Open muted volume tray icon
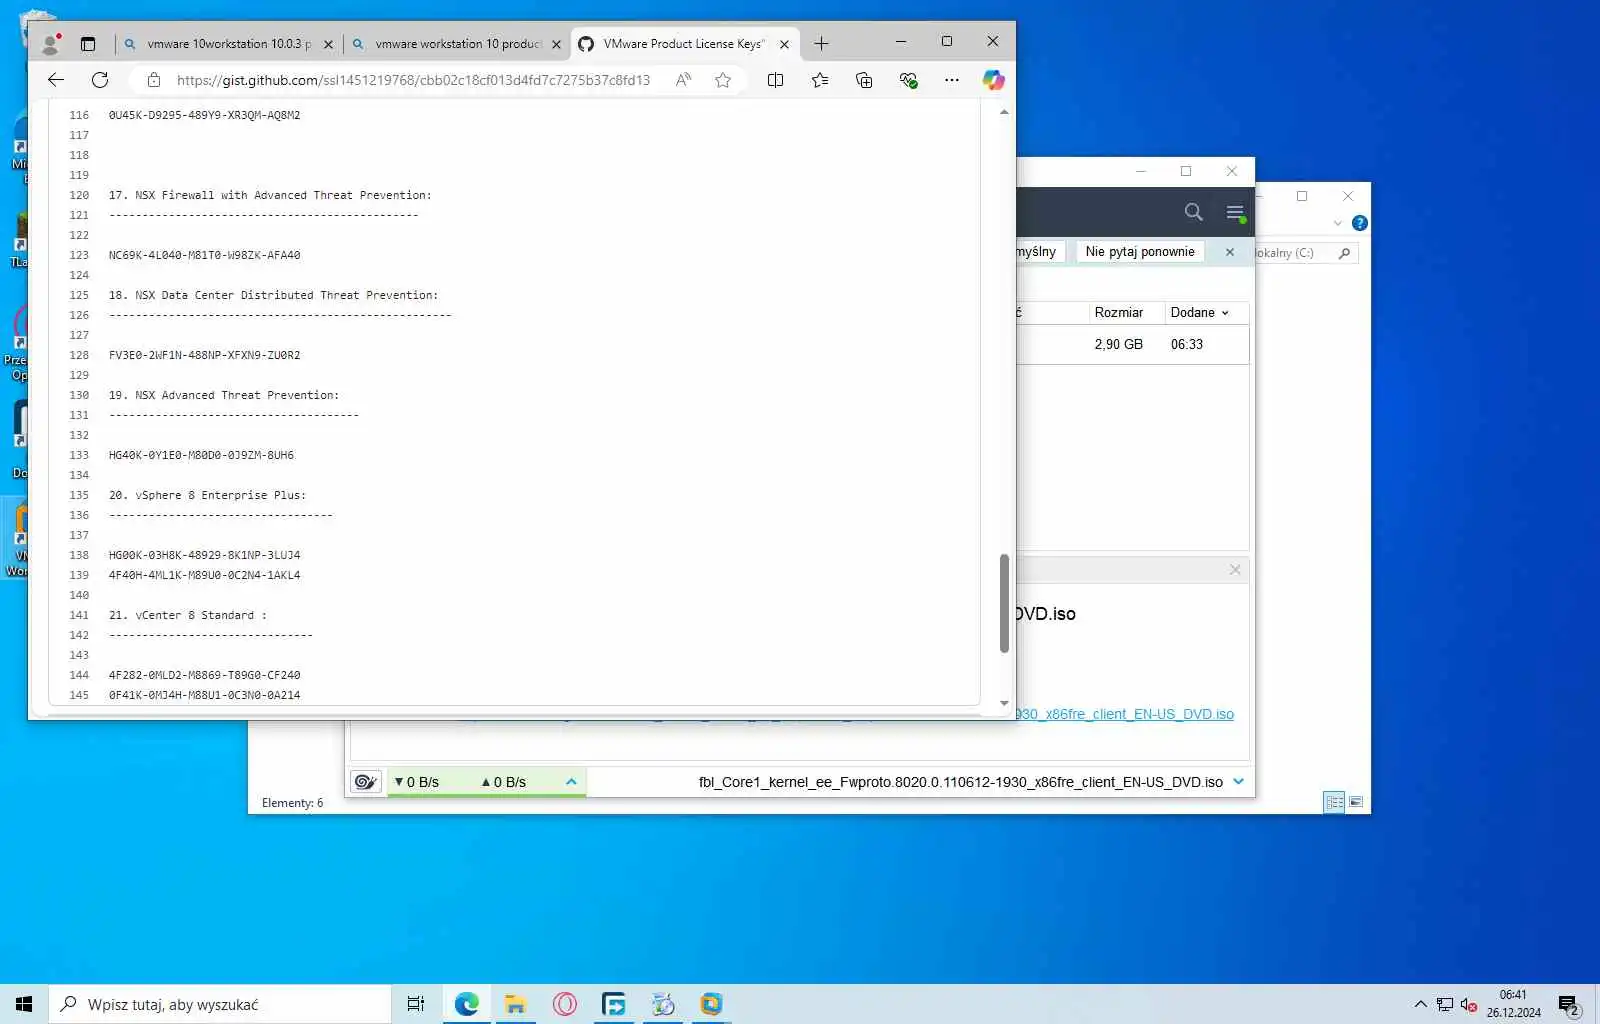This screenshot has width=1600, height=1024. click(1468, 1004)
